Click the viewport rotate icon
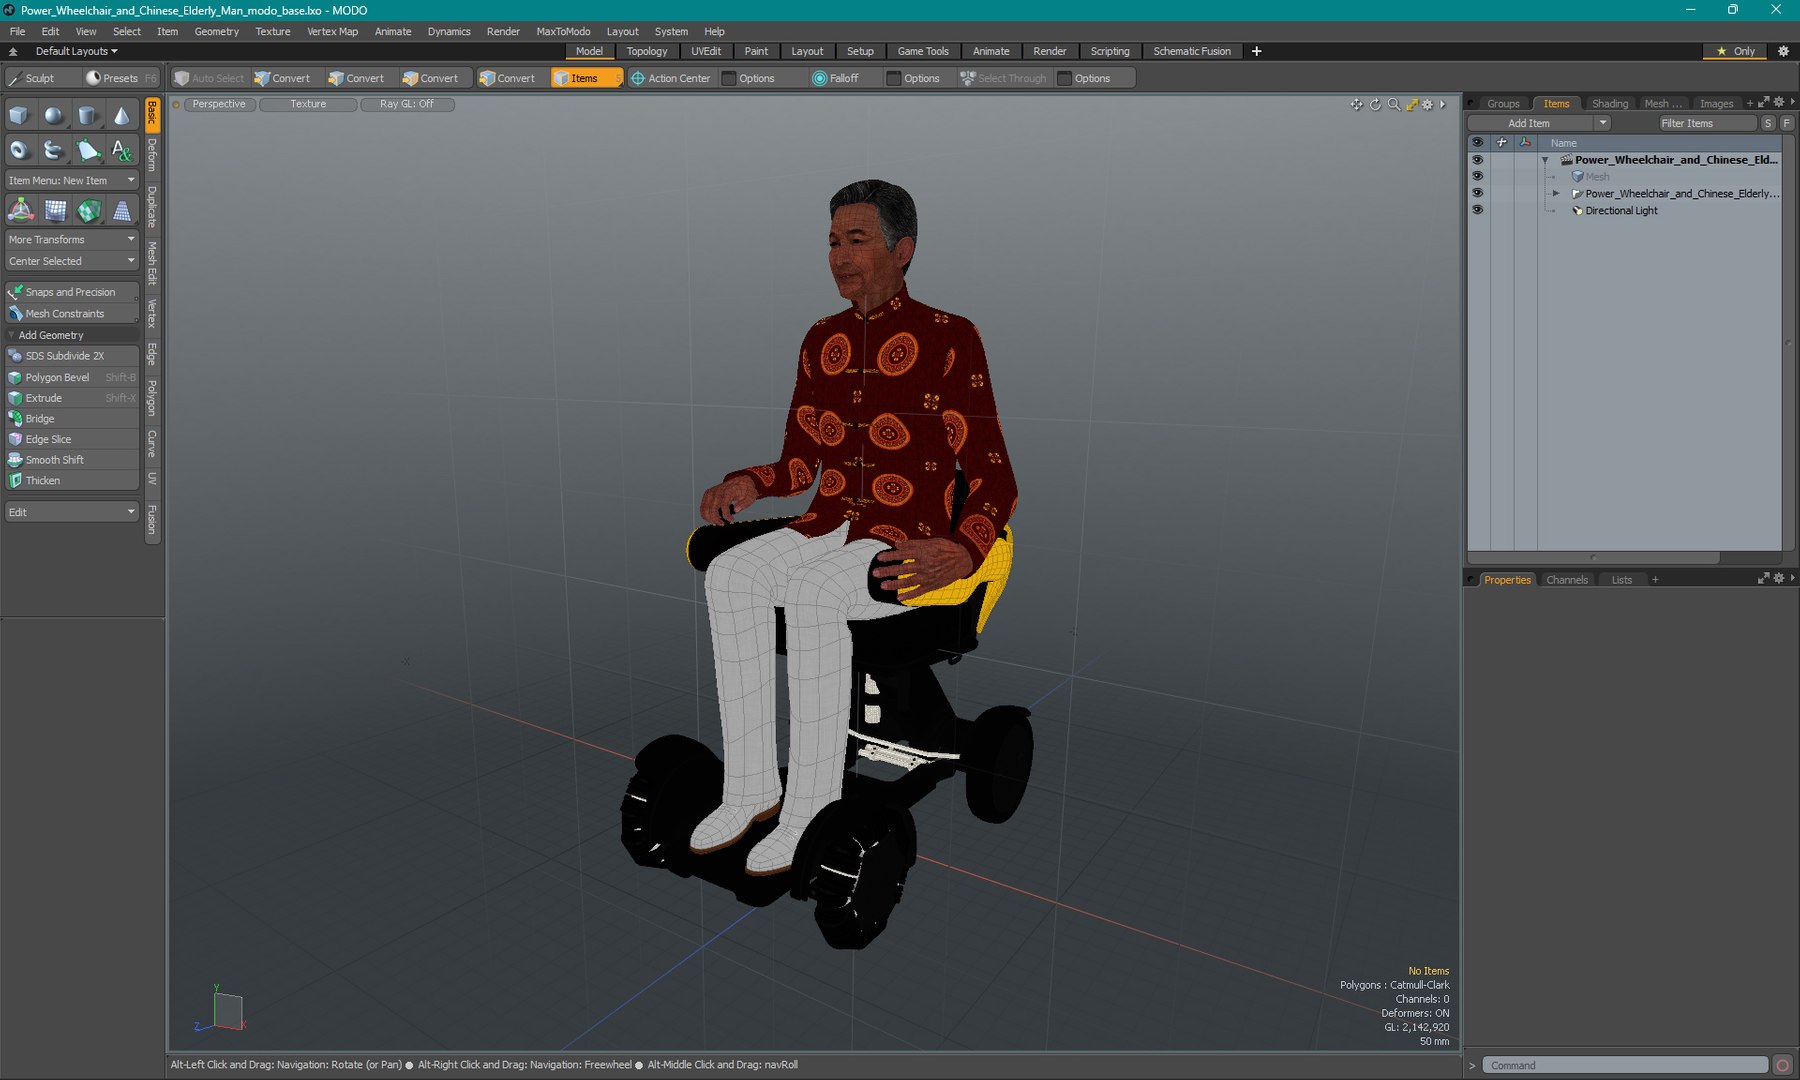The width and height of the screenshot is (1800, 1080). pos(1375,104)
